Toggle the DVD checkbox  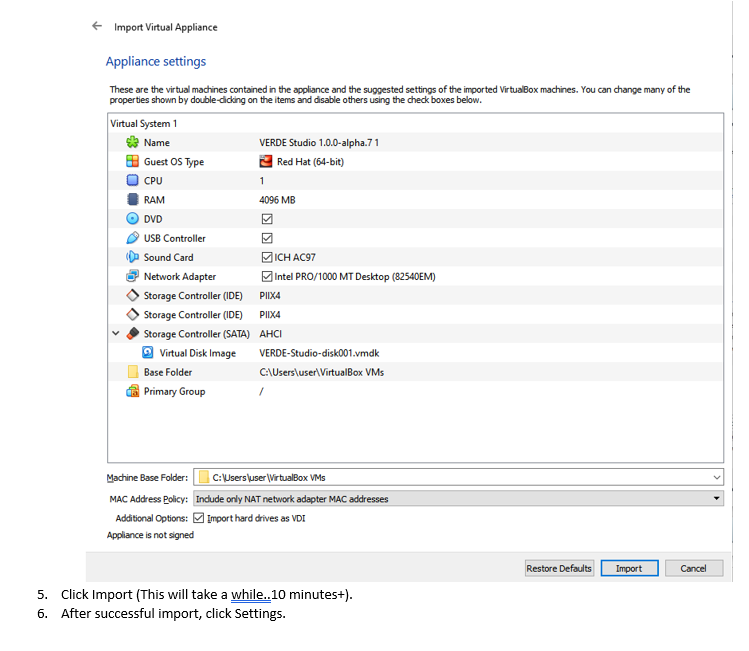tap(267, 219)
